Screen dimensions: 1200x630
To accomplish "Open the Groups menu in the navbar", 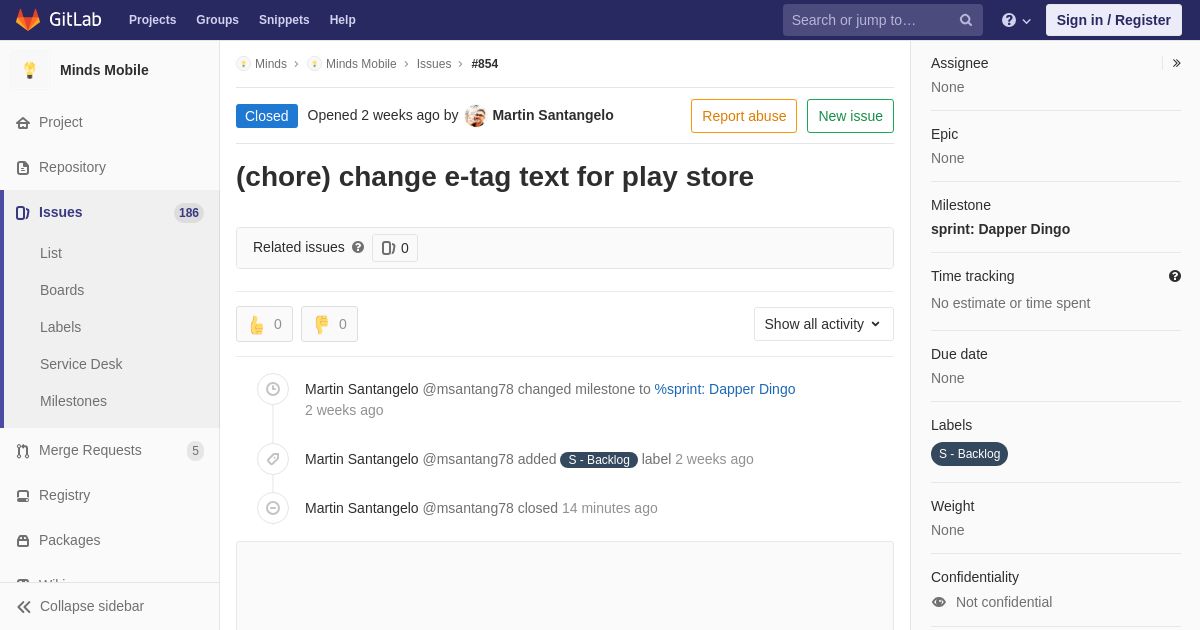I will pyautogui.click(x=217, y=20).
